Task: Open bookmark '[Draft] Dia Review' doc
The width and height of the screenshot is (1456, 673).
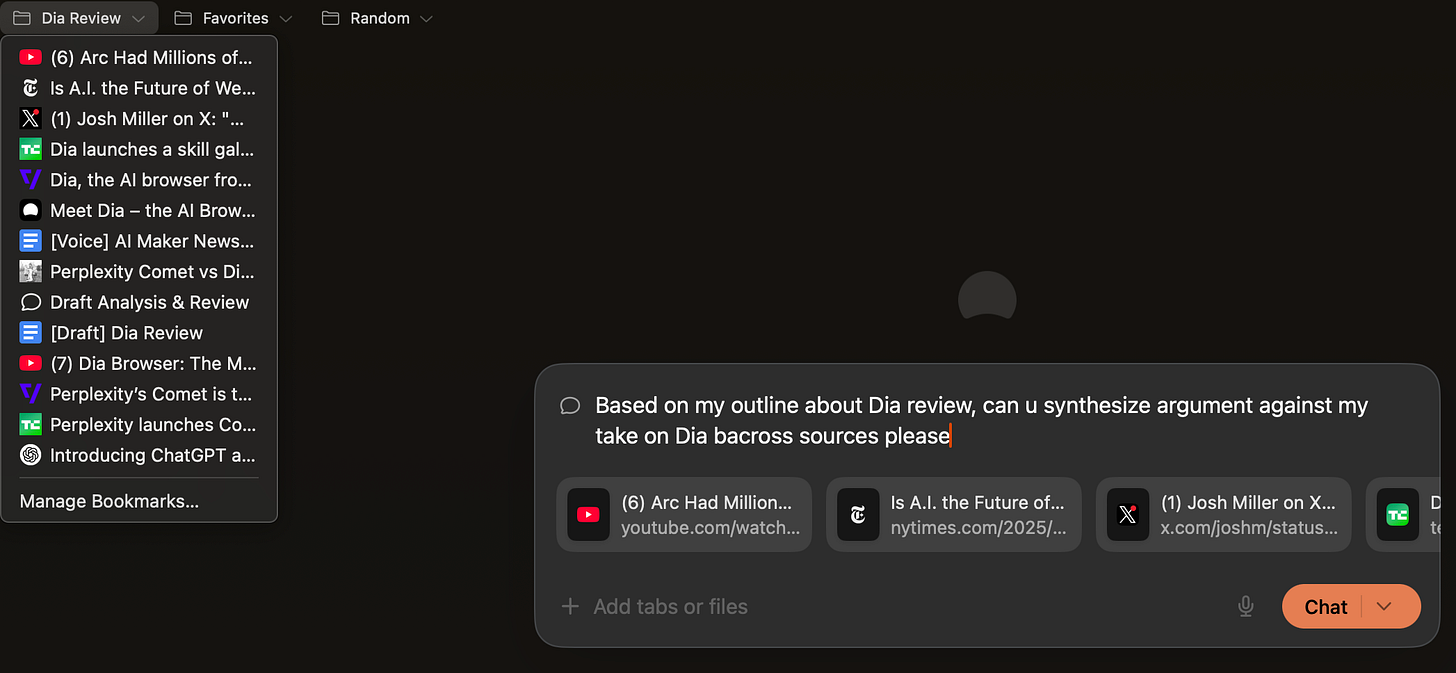Action: click(x=139, y=333)
